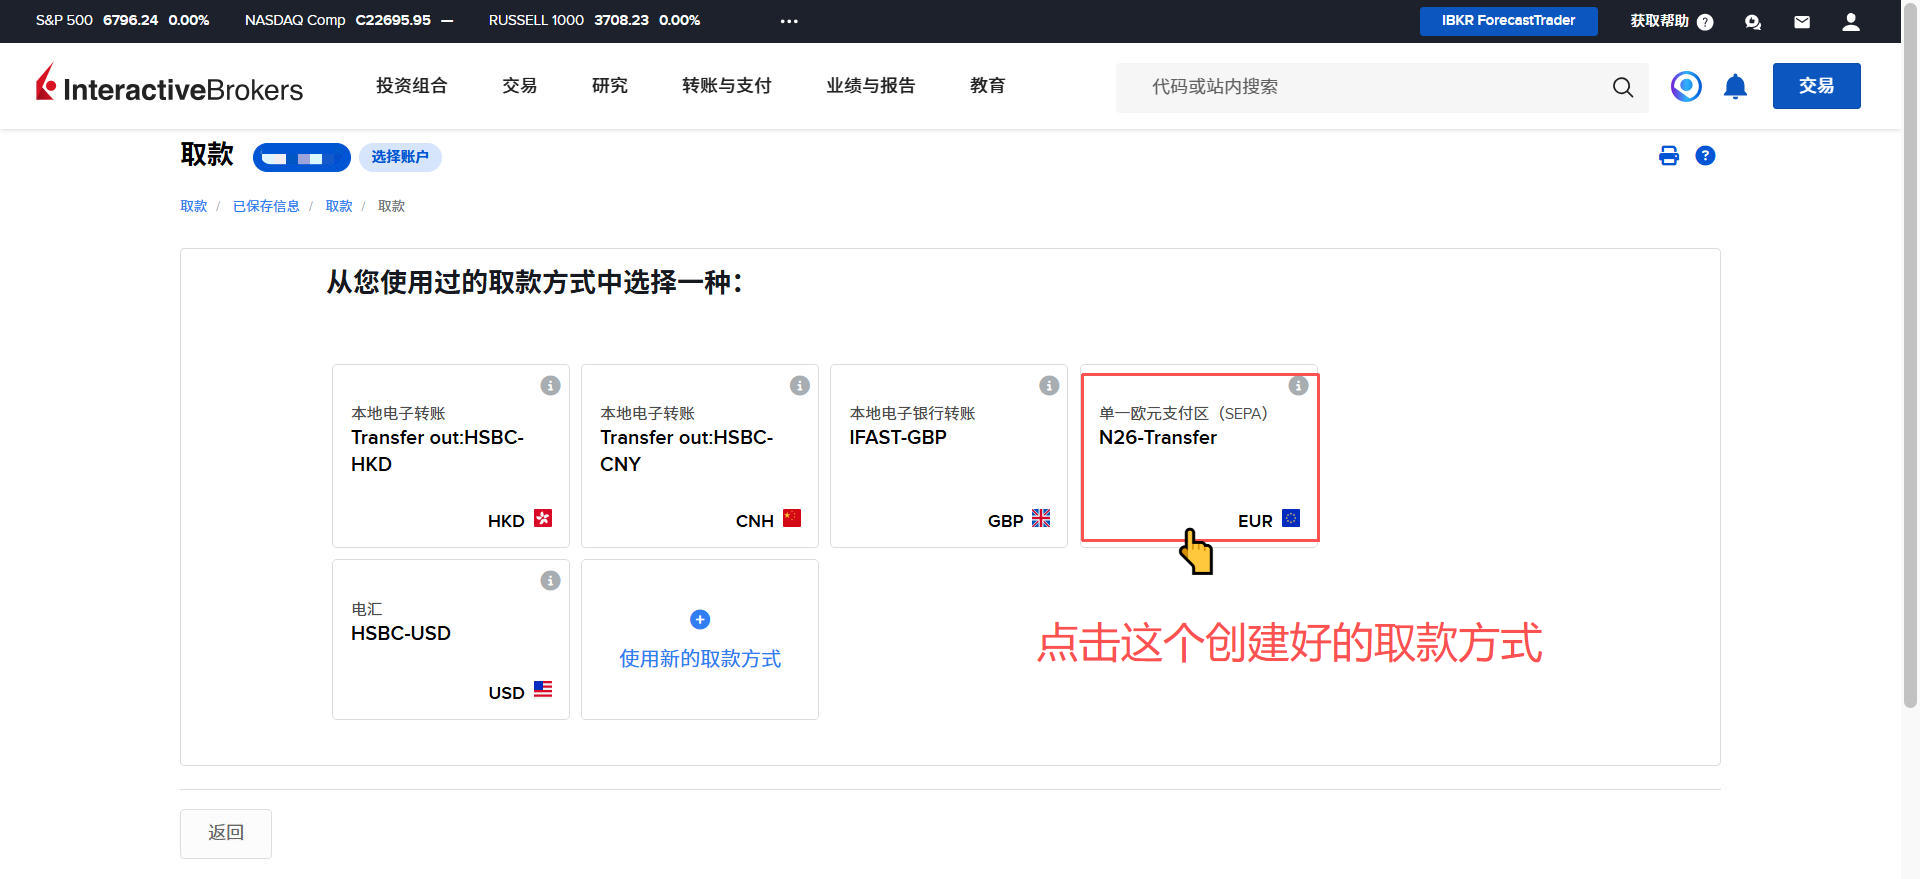The image size is (1920, 879).
Task: Click the 返回 back button
Action: pos(226,833)
